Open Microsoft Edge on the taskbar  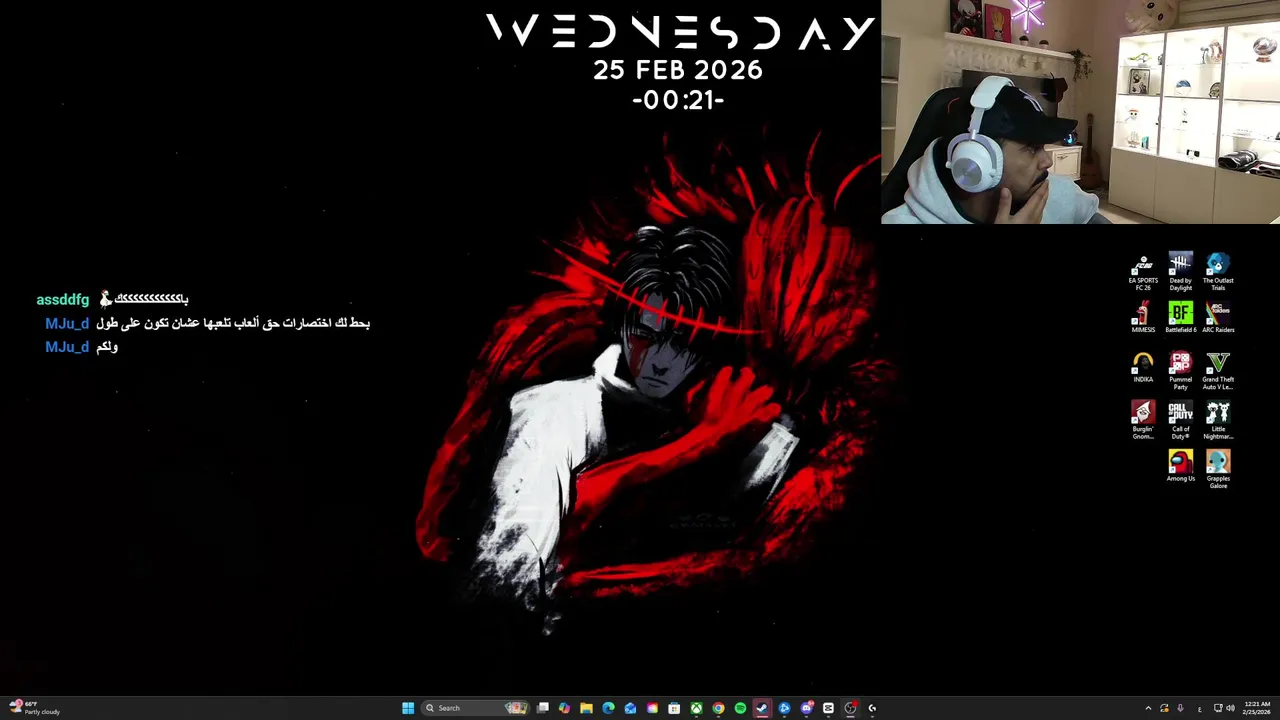pos(608,708)
